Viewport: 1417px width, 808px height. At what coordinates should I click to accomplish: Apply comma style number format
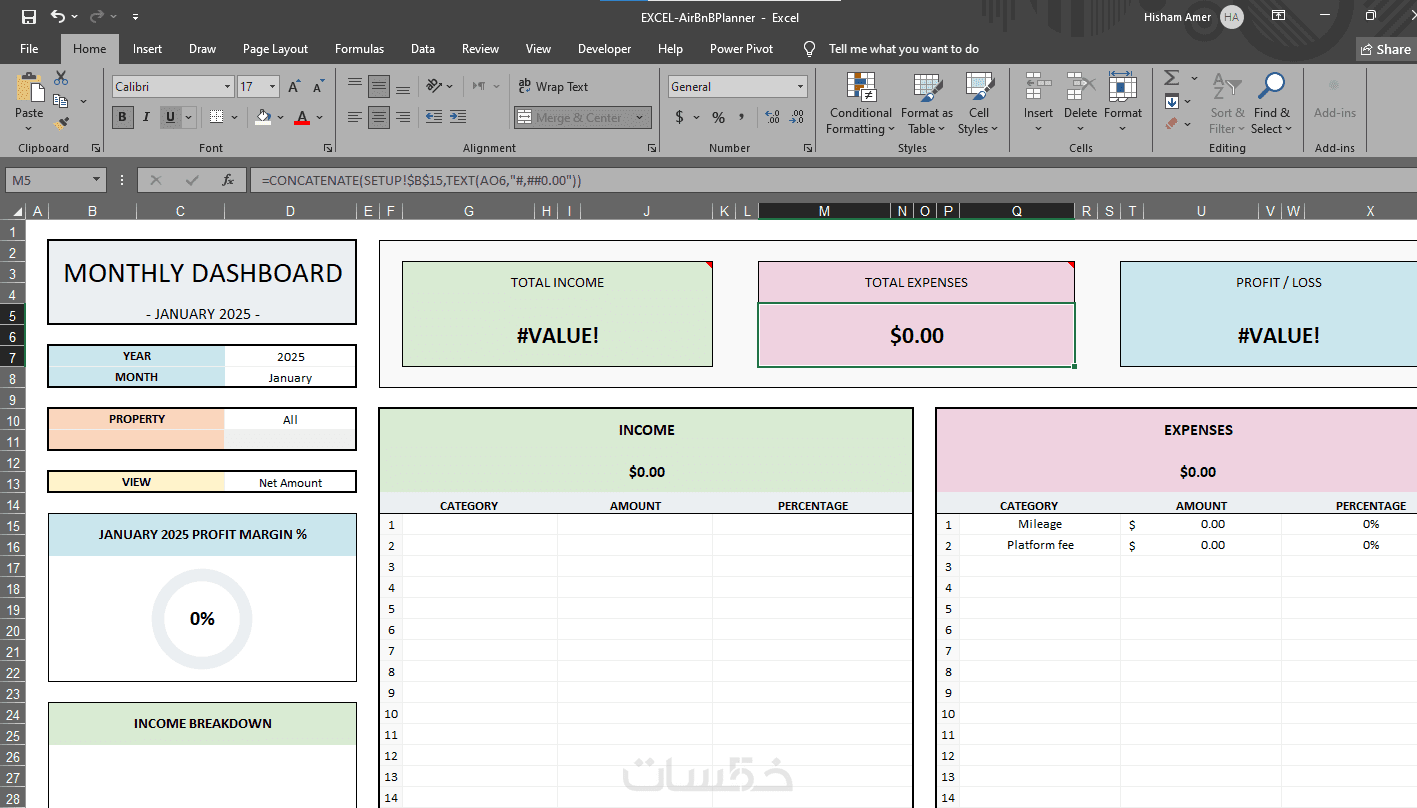point(742,117)
